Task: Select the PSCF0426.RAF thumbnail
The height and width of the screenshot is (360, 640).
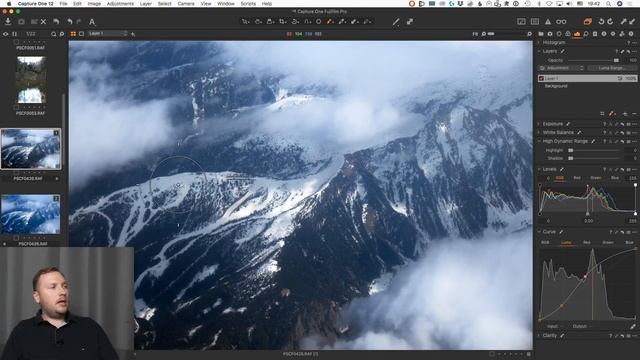Action: point(31,149)
